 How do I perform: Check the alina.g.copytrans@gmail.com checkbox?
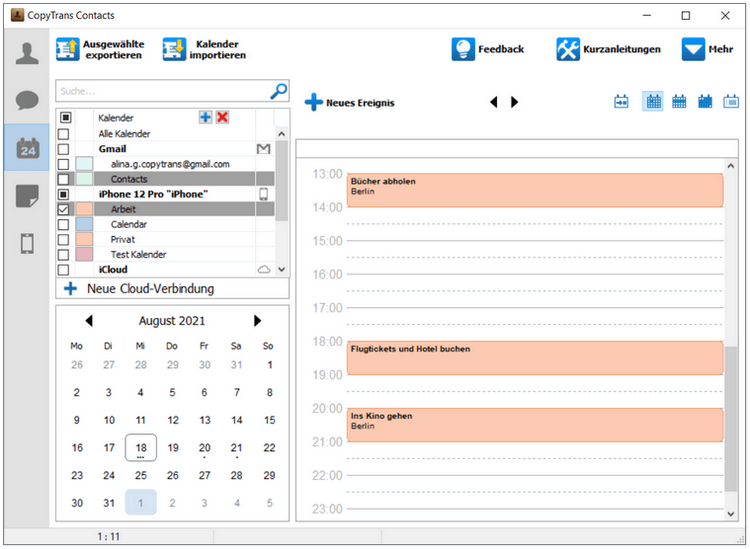click(63, 164)
